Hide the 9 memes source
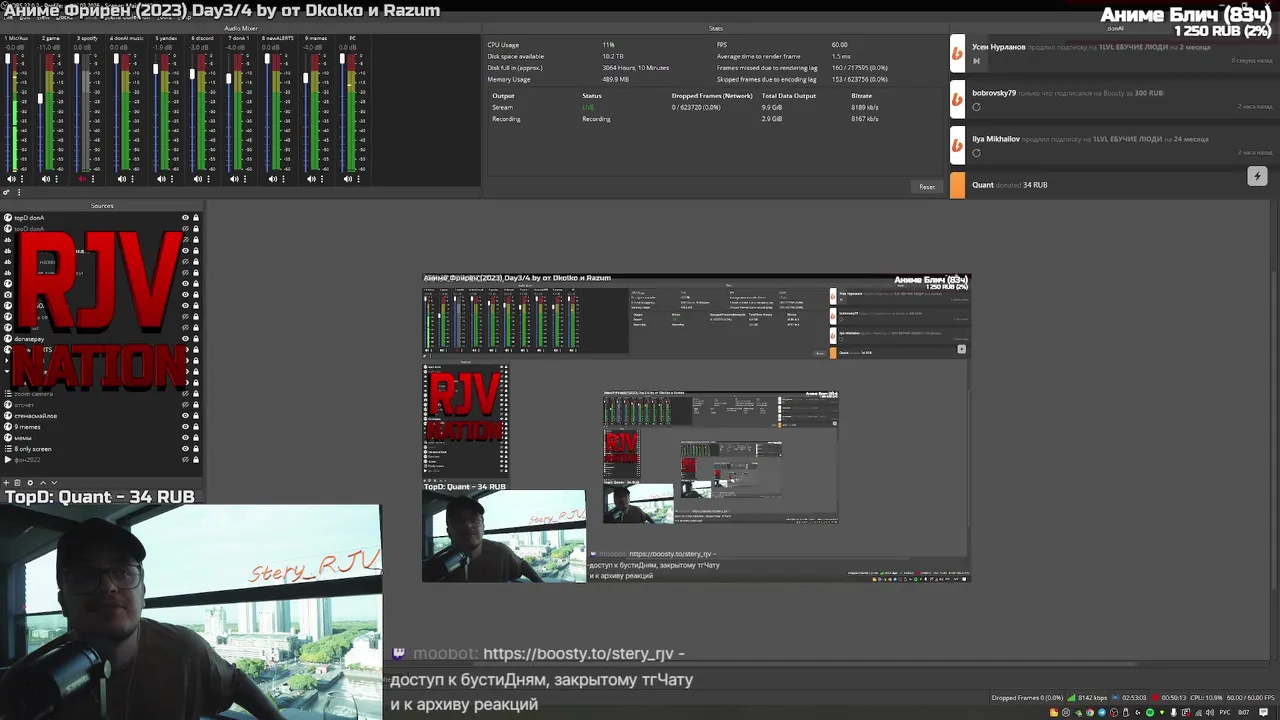Viewport: 1280px width, 720px height. [185, 427]
